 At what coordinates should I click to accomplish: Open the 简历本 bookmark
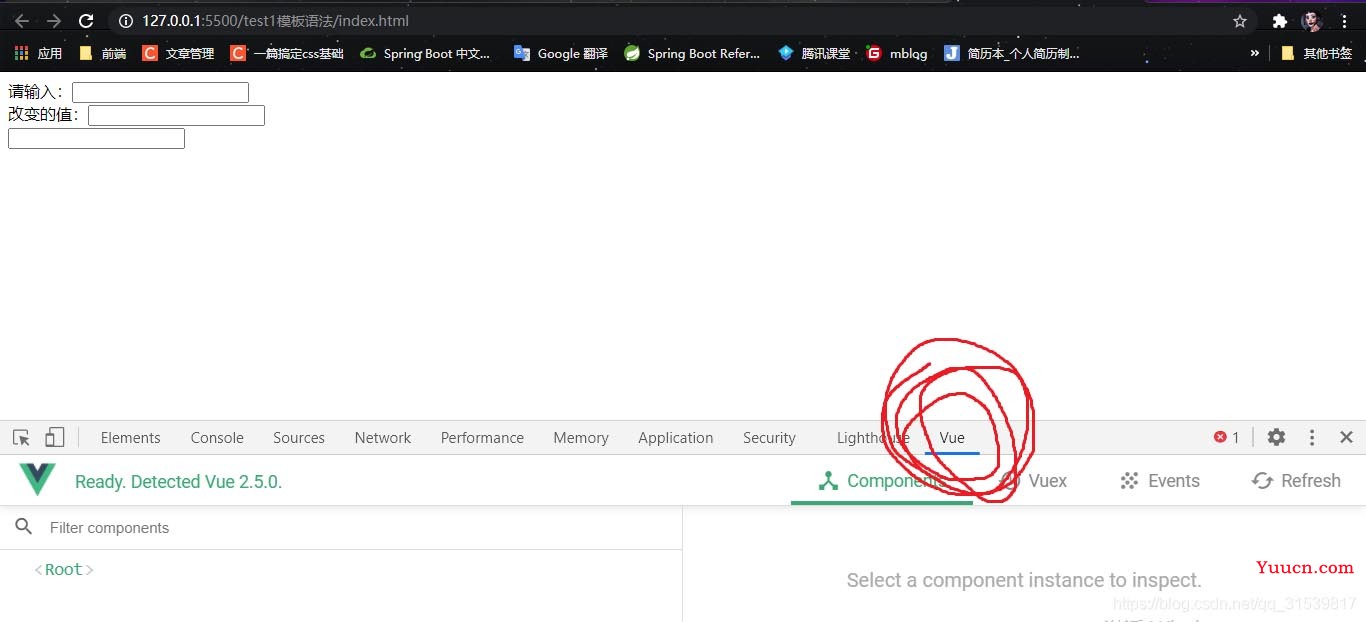coord(1012,53)
